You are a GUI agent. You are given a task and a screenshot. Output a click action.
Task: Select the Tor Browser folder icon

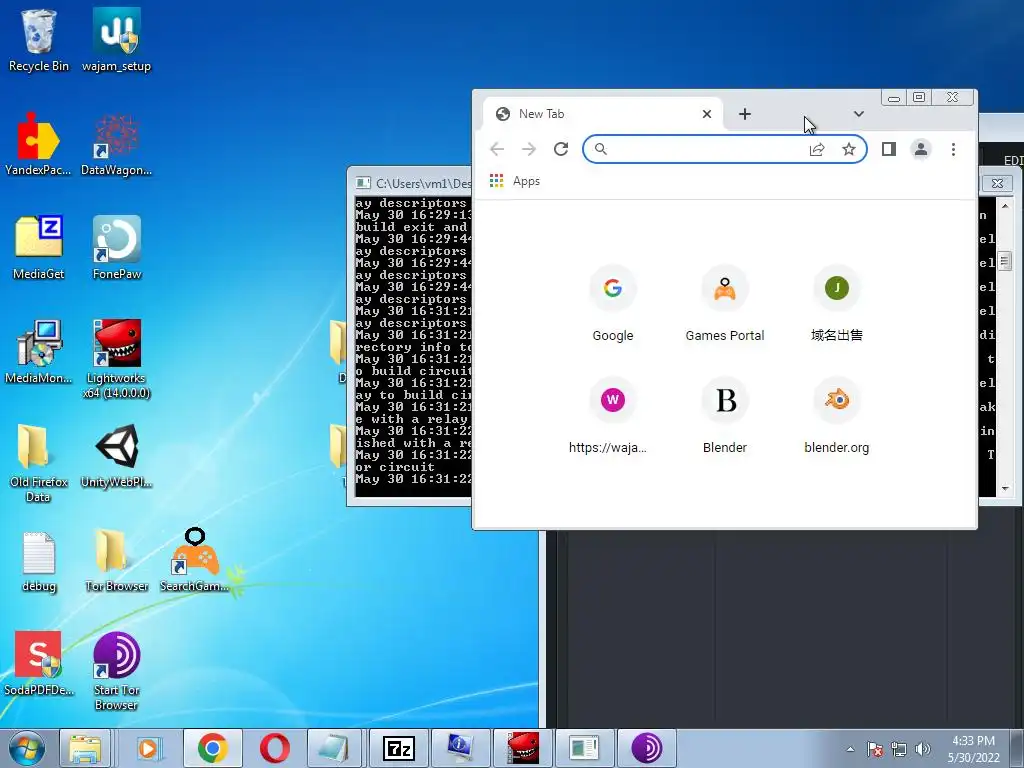[x=116, y=560]
